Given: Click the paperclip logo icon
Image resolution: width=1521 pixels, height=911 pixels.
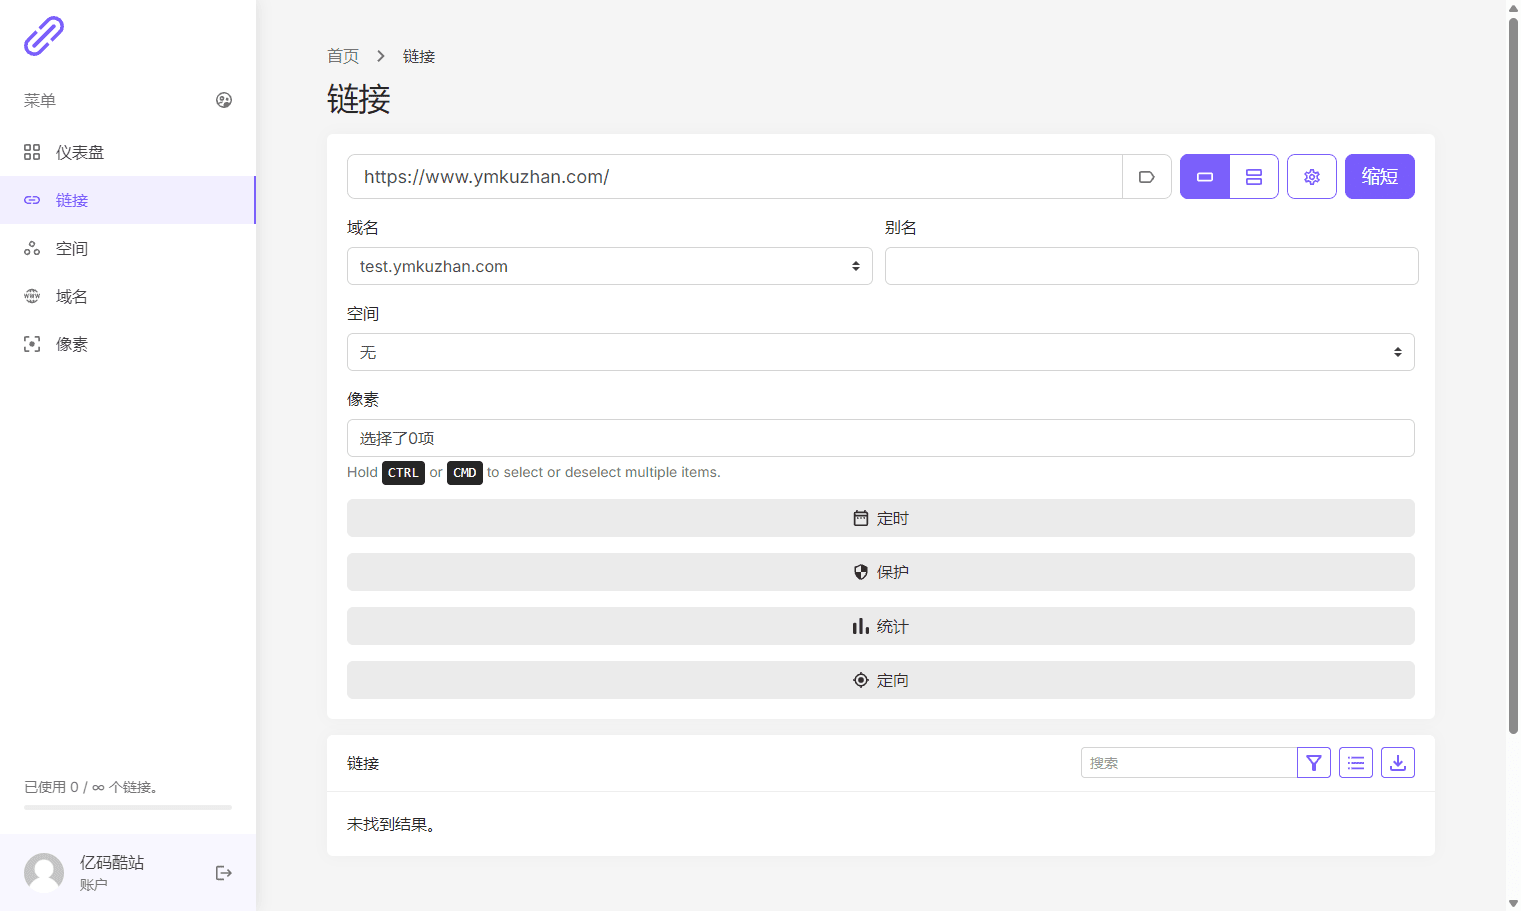Looking at the screenshot, I should (44, 36).
